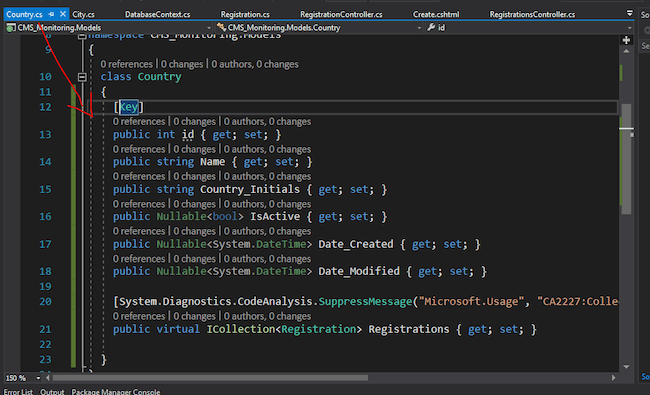Click the vertical scrollbar thumb

(x=626, y=159)
